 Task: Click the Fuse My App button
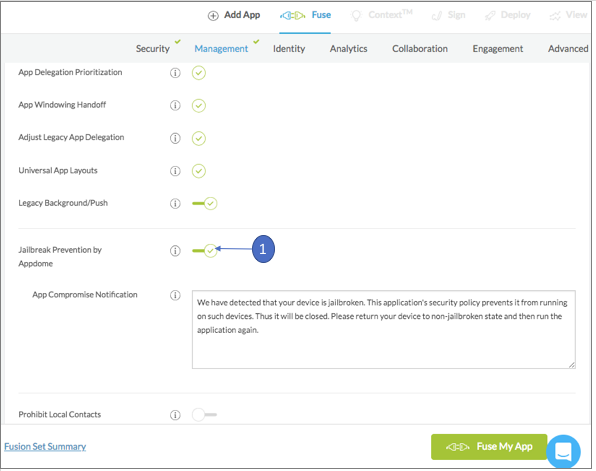pos(489,447)
